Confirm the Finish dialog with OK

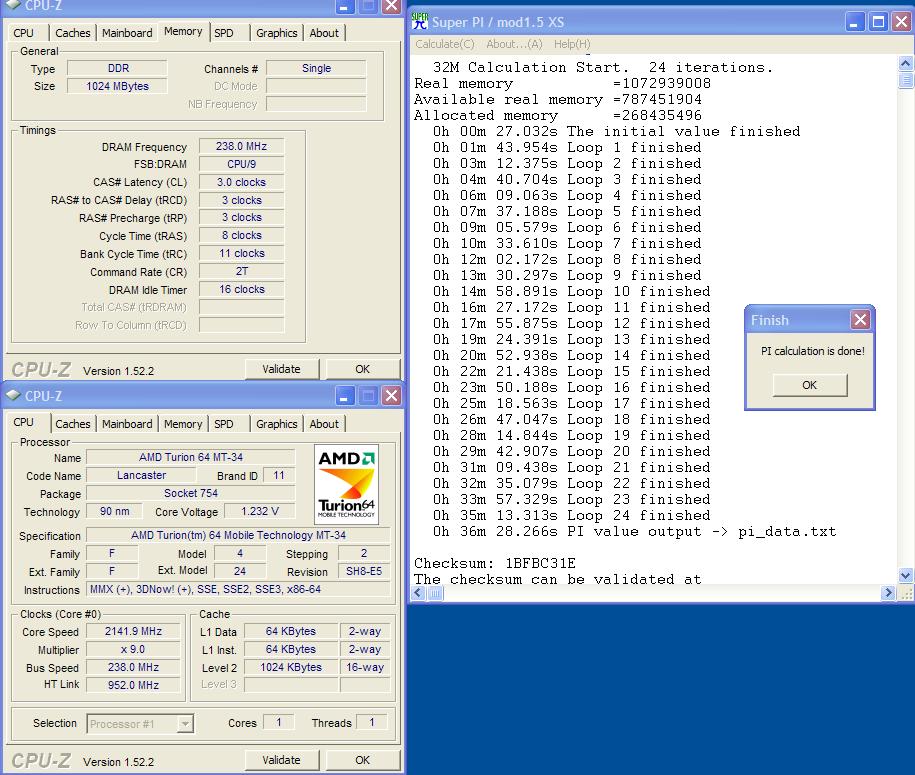tap(809, 385)
